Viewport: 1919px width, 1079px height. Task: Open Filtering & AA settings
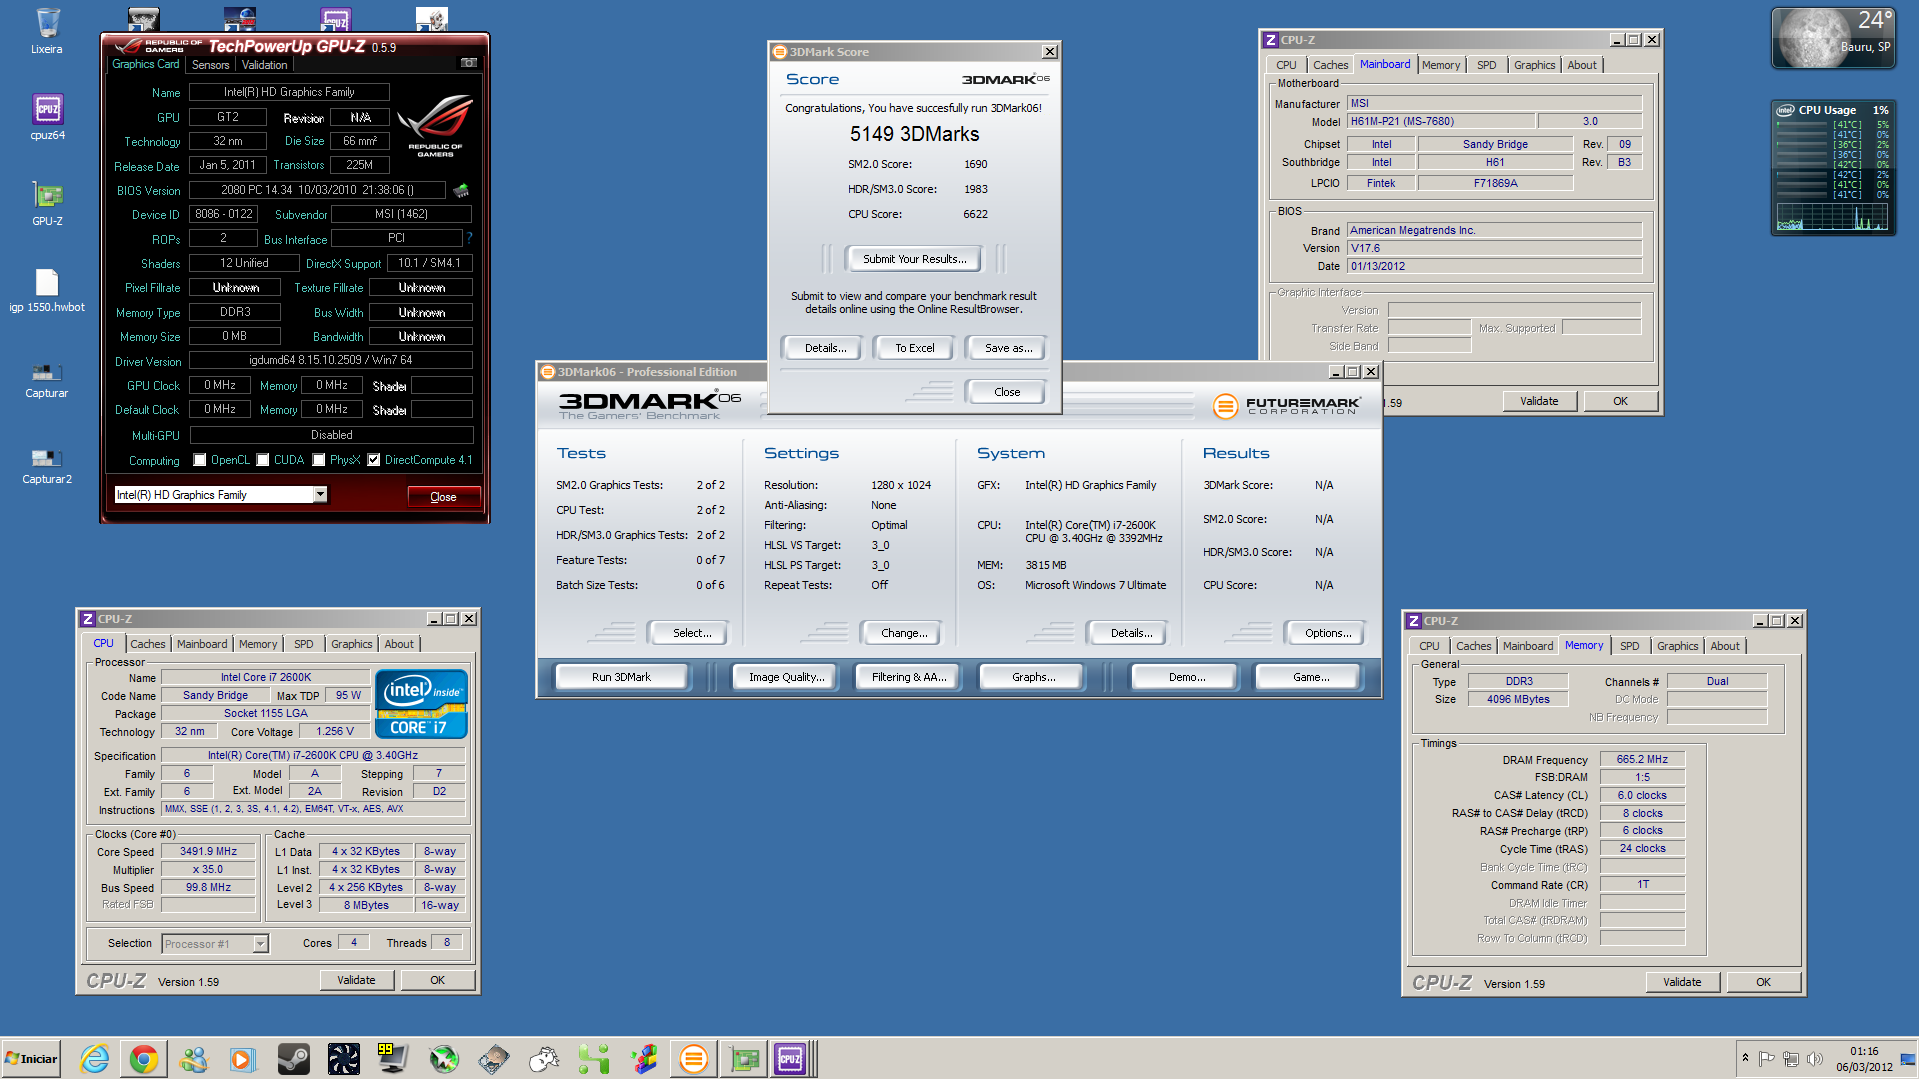click(908, 677)
